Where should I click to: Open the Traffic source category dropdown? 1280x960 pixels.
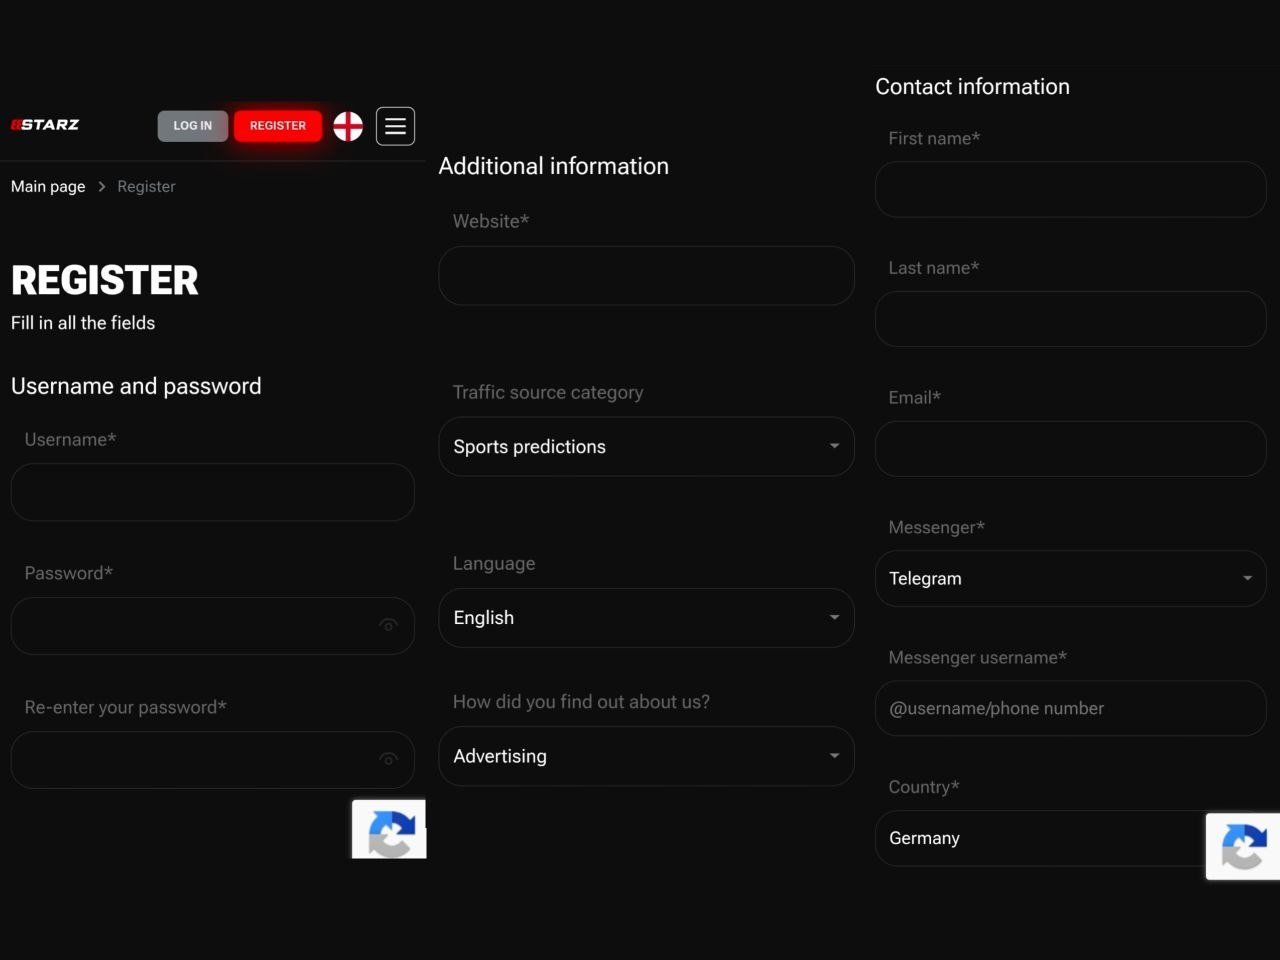pos(646,446)
